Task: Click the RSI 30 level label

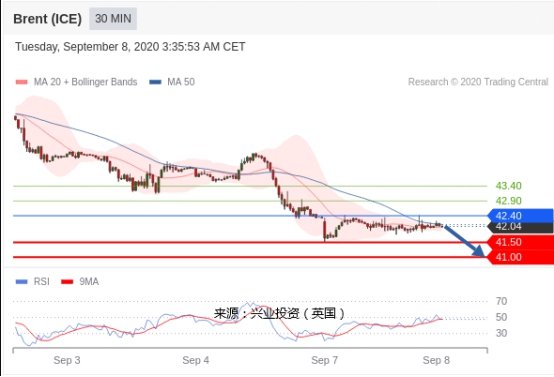Action: (x=501, y=333)
